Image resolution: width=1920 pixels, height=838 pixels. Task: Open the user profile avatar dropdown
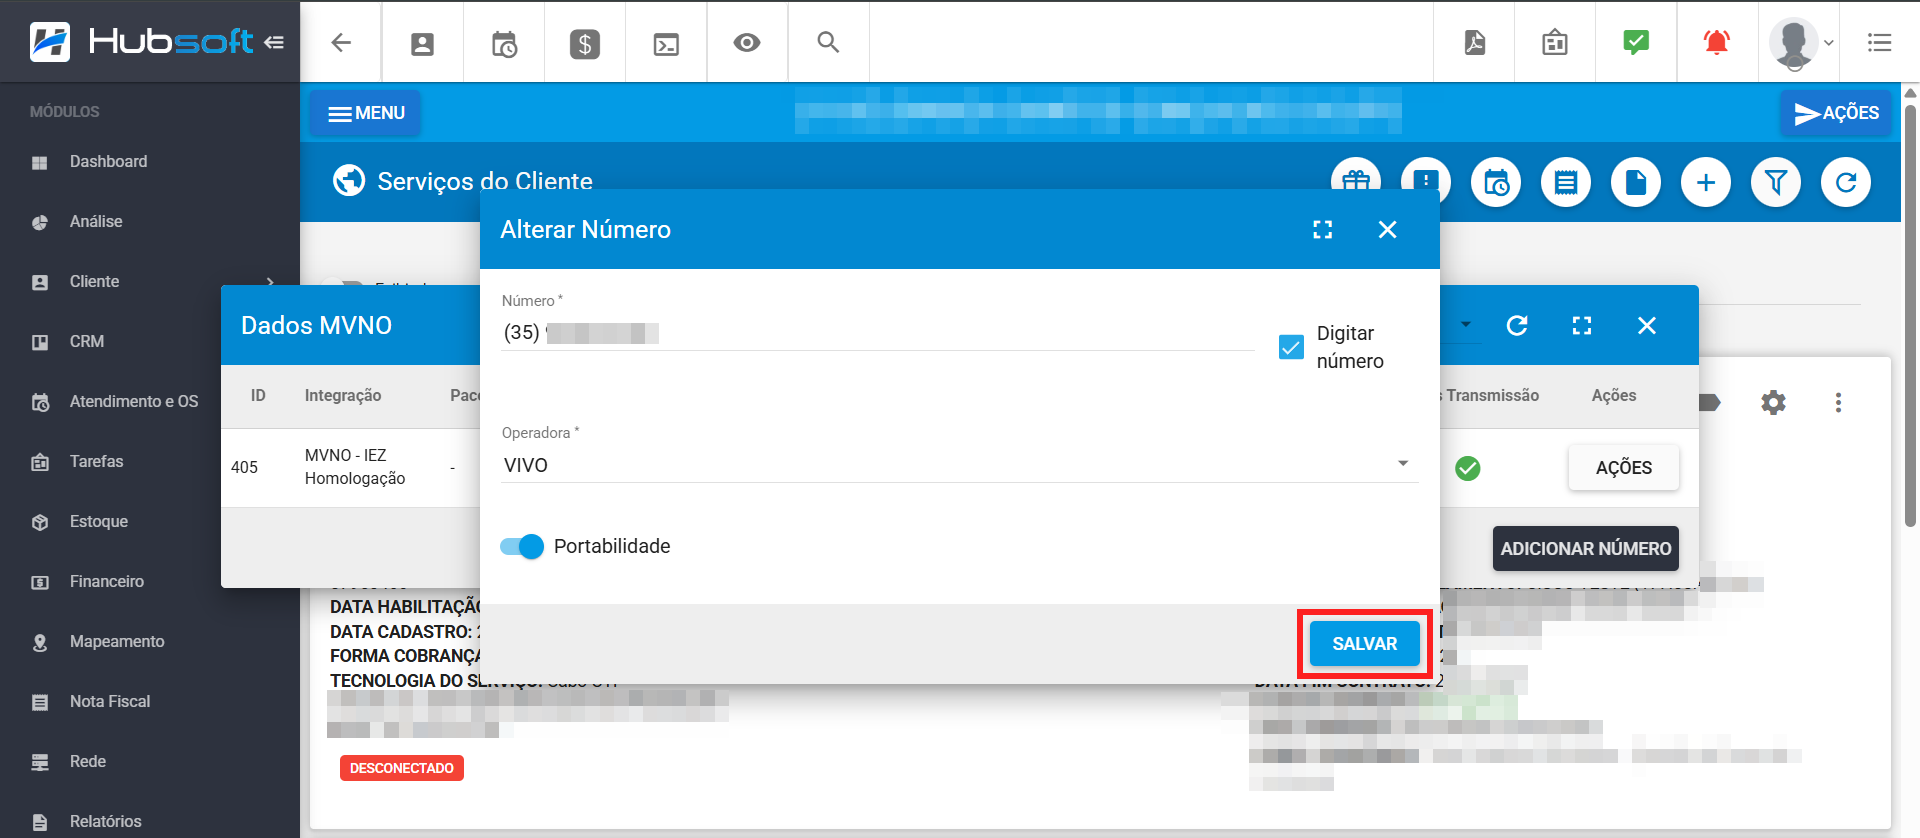pyautogui.click(x=1800, y=43)
